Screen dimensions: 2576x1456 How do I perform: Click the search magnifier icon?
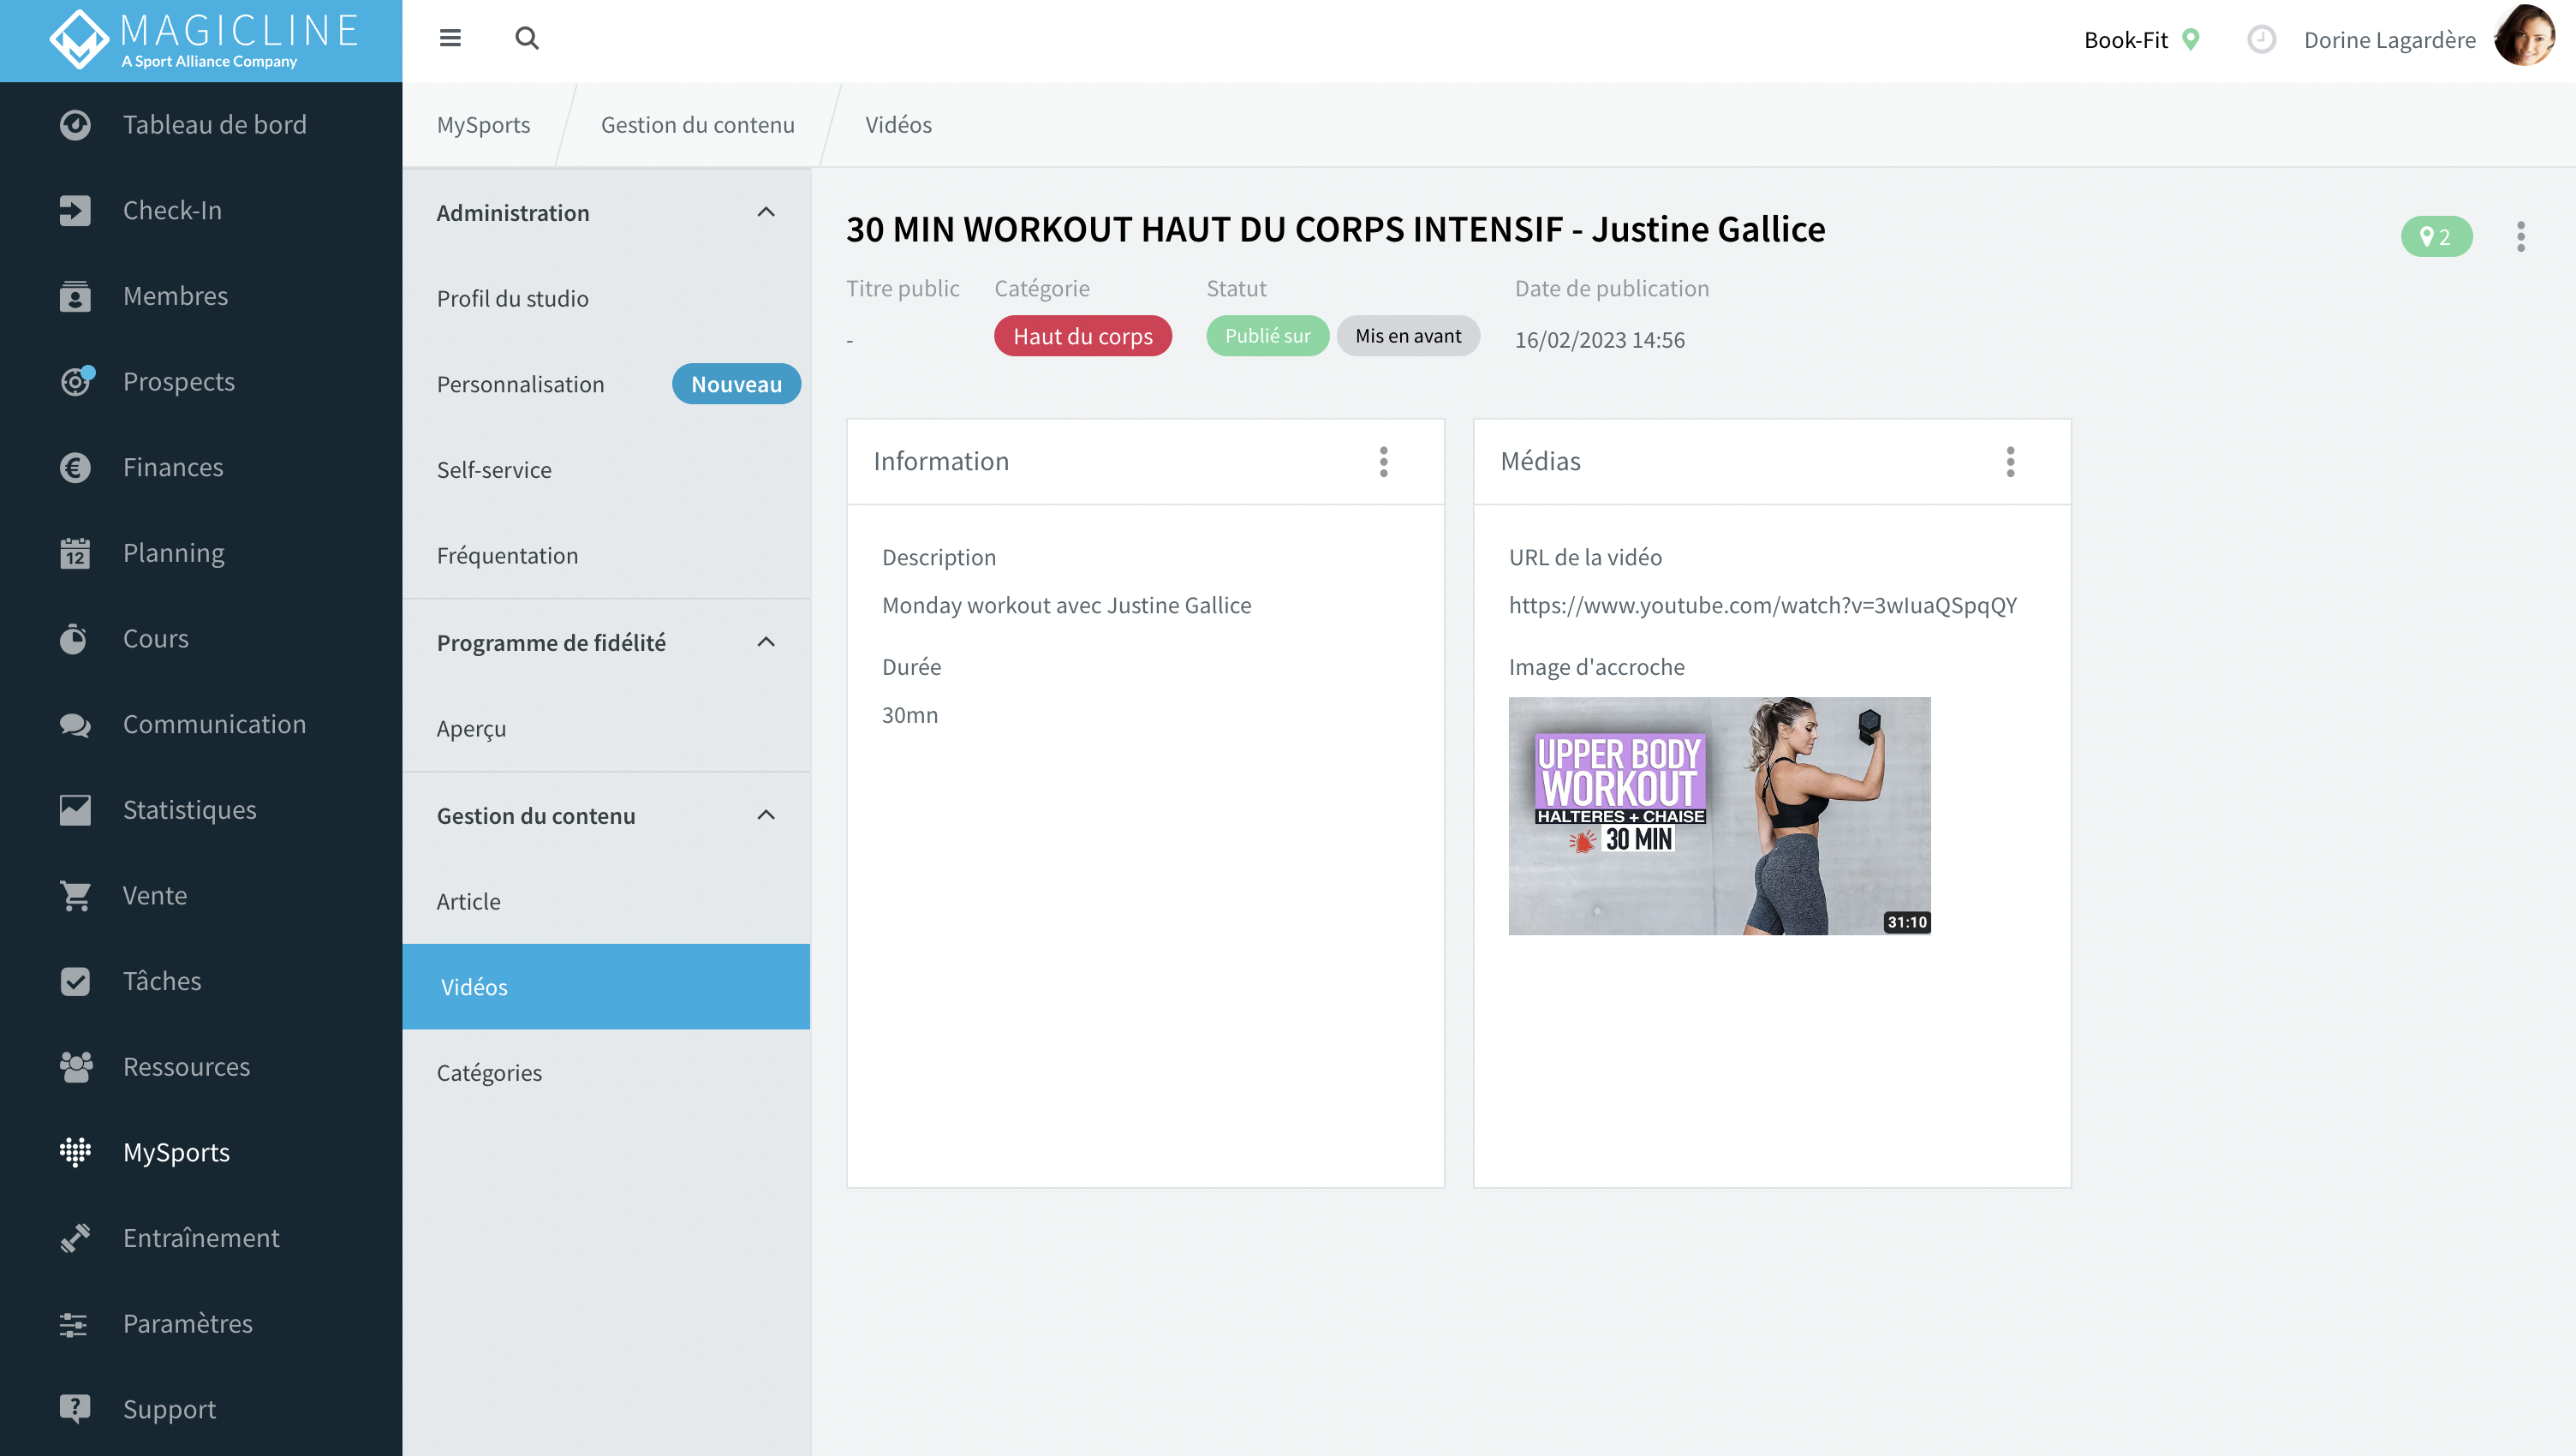(527, 38)
